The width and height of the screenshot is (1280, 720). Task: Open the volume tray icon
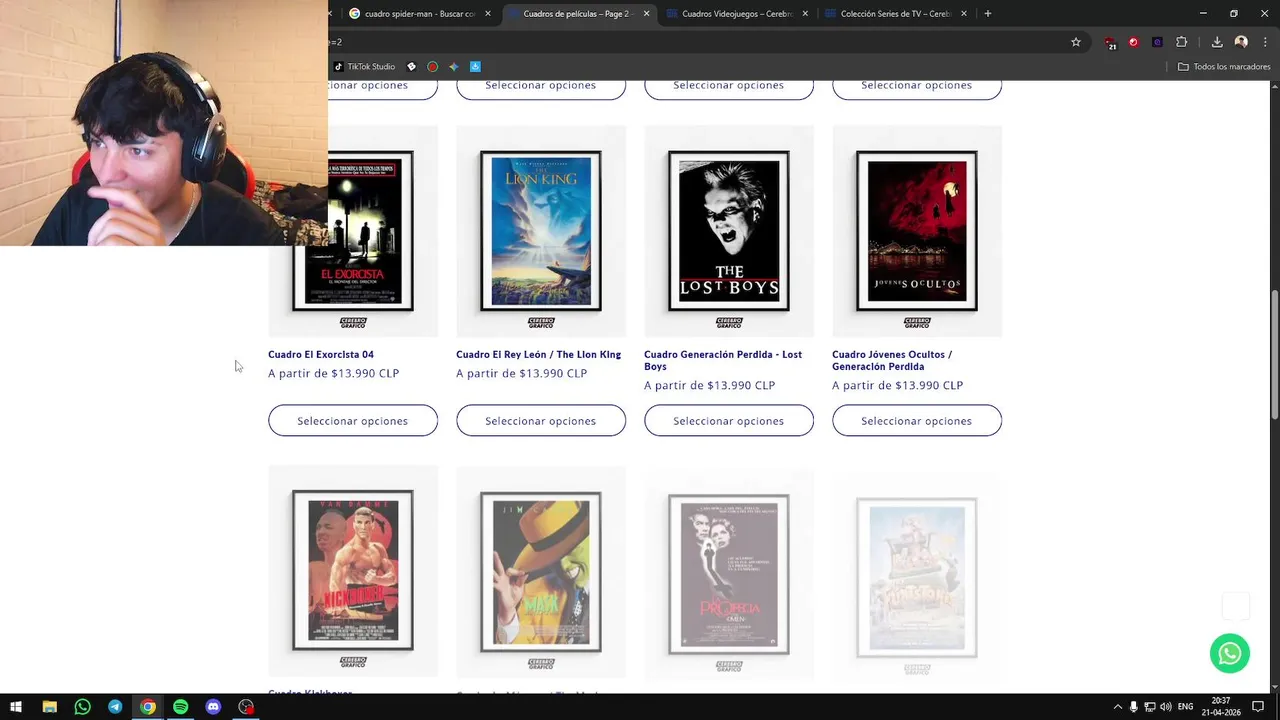pos(1166,707)
